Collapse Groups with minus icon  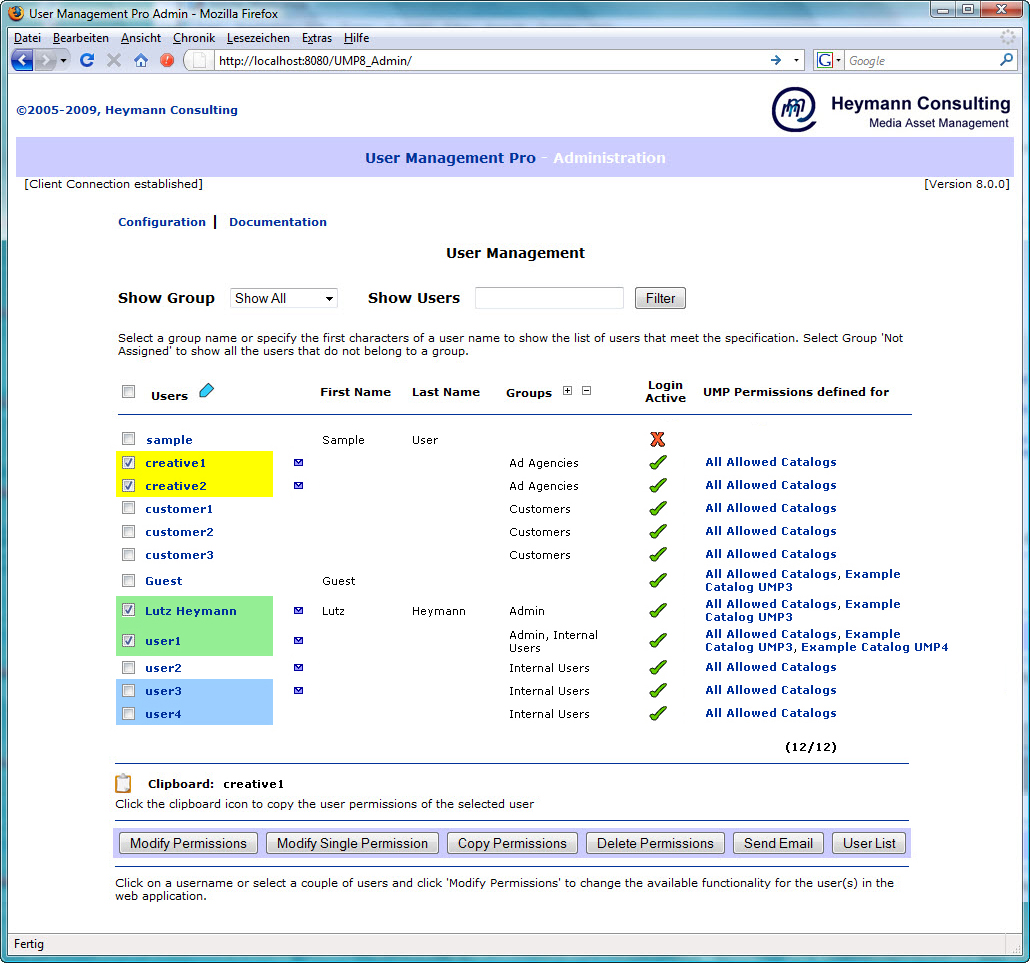click(x=587, y=391)
